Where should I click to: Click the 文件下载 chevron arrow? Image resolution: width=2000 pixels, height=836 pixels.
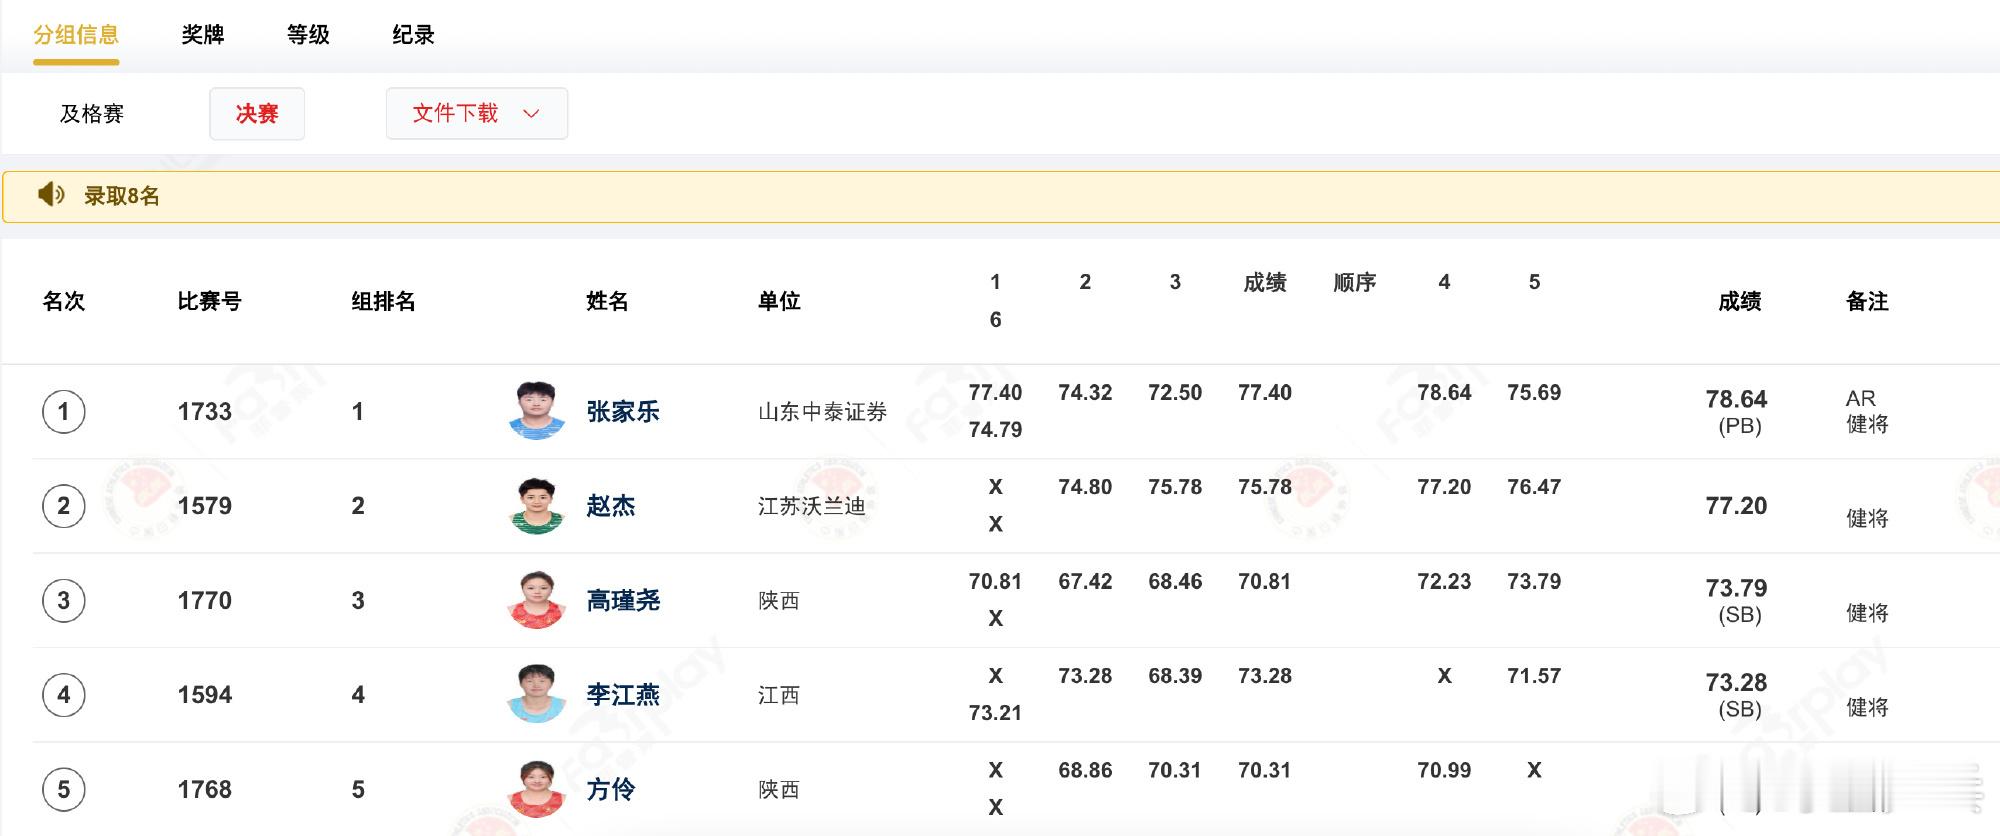pyautogui.click(x=531, y=114)
